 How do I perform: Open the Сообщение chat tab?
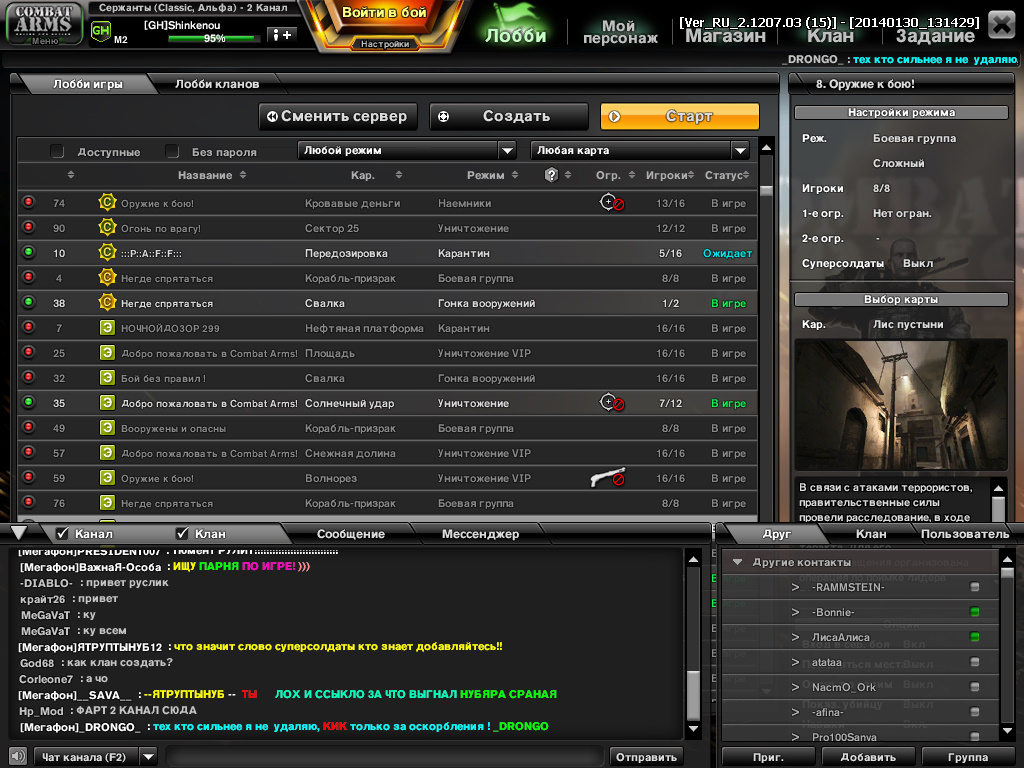(x=351, y=534)
